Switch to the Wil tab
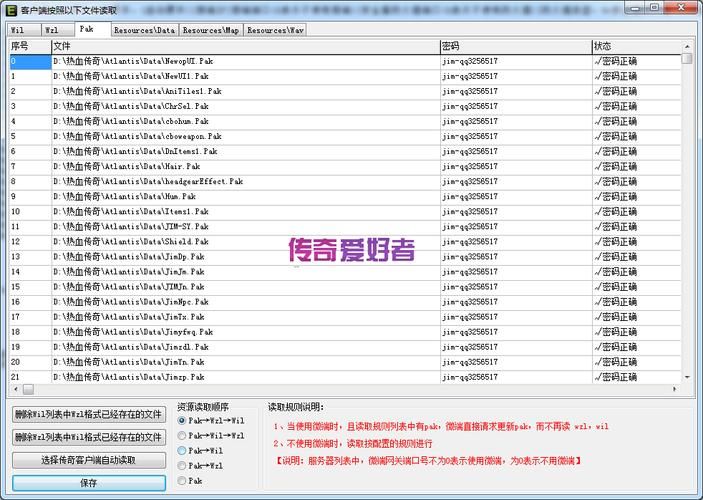This screenshot has width=703, height=500. (24, 30)
